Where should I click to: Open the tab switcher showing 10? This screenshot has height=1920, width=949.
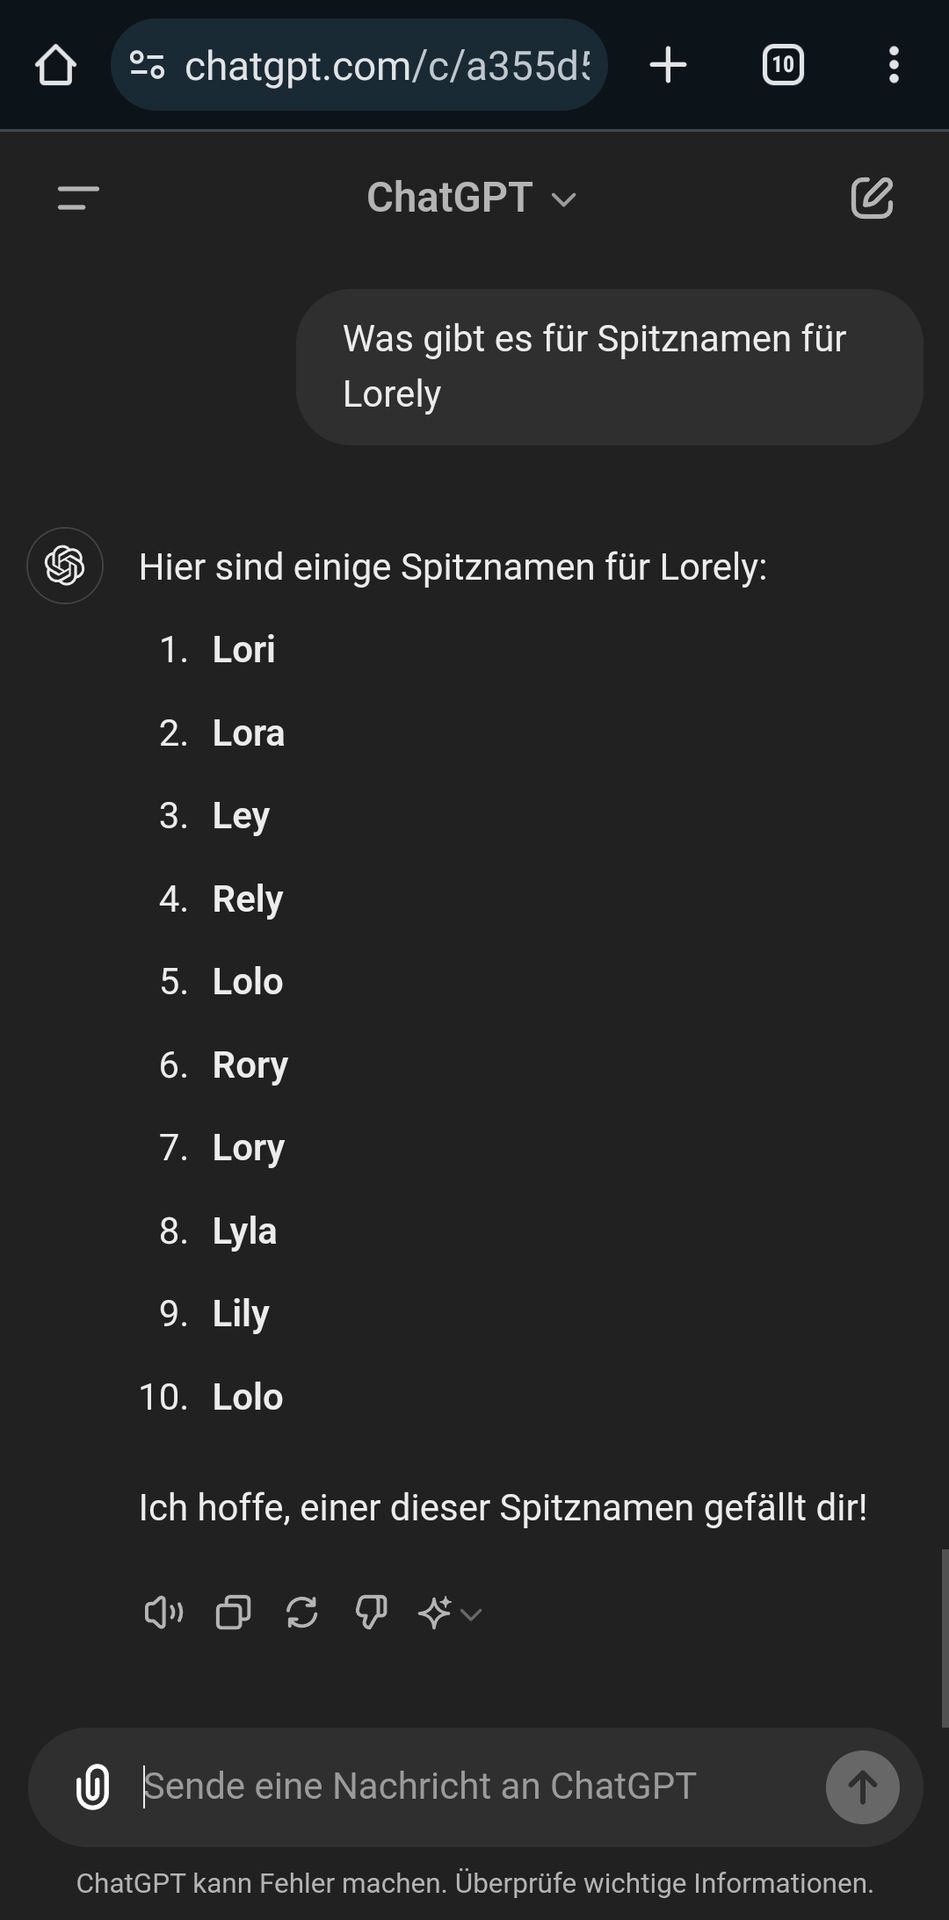783,66
